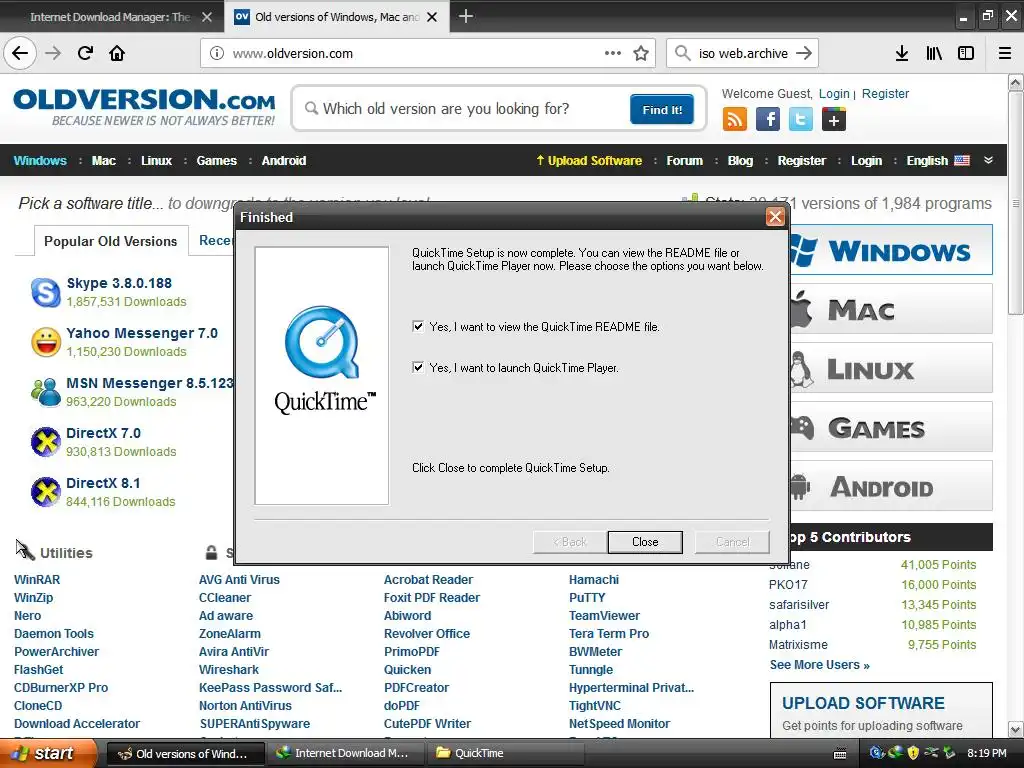This screenshot has width=1024, height=768.
Task: Click the large Windows platform banner
Action: [891, 250]
